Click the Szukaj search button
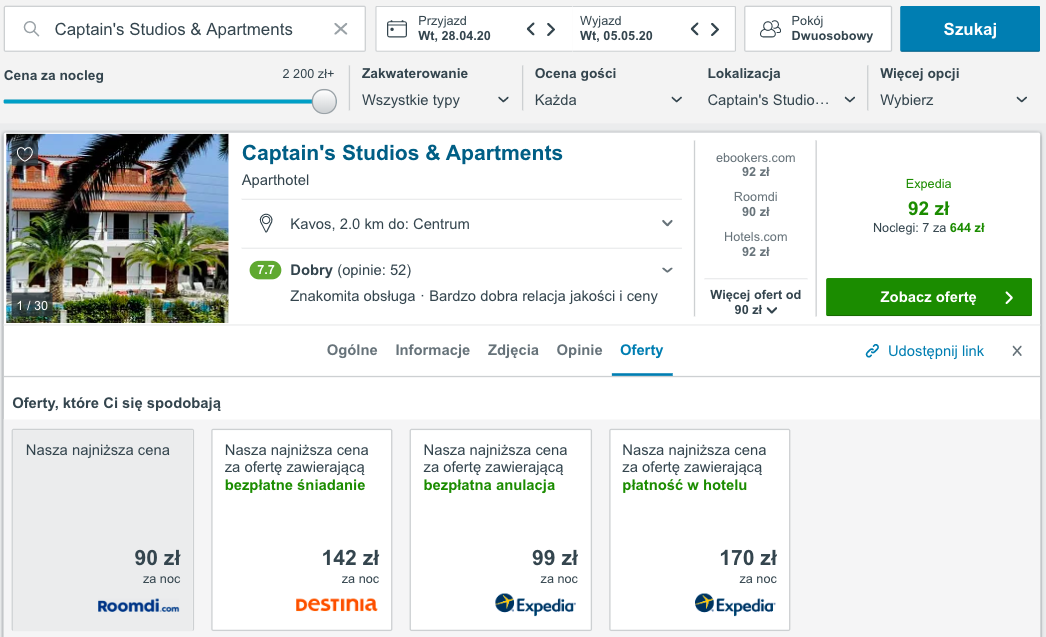This screenshot has height=637, width=1046. [969, 29]
